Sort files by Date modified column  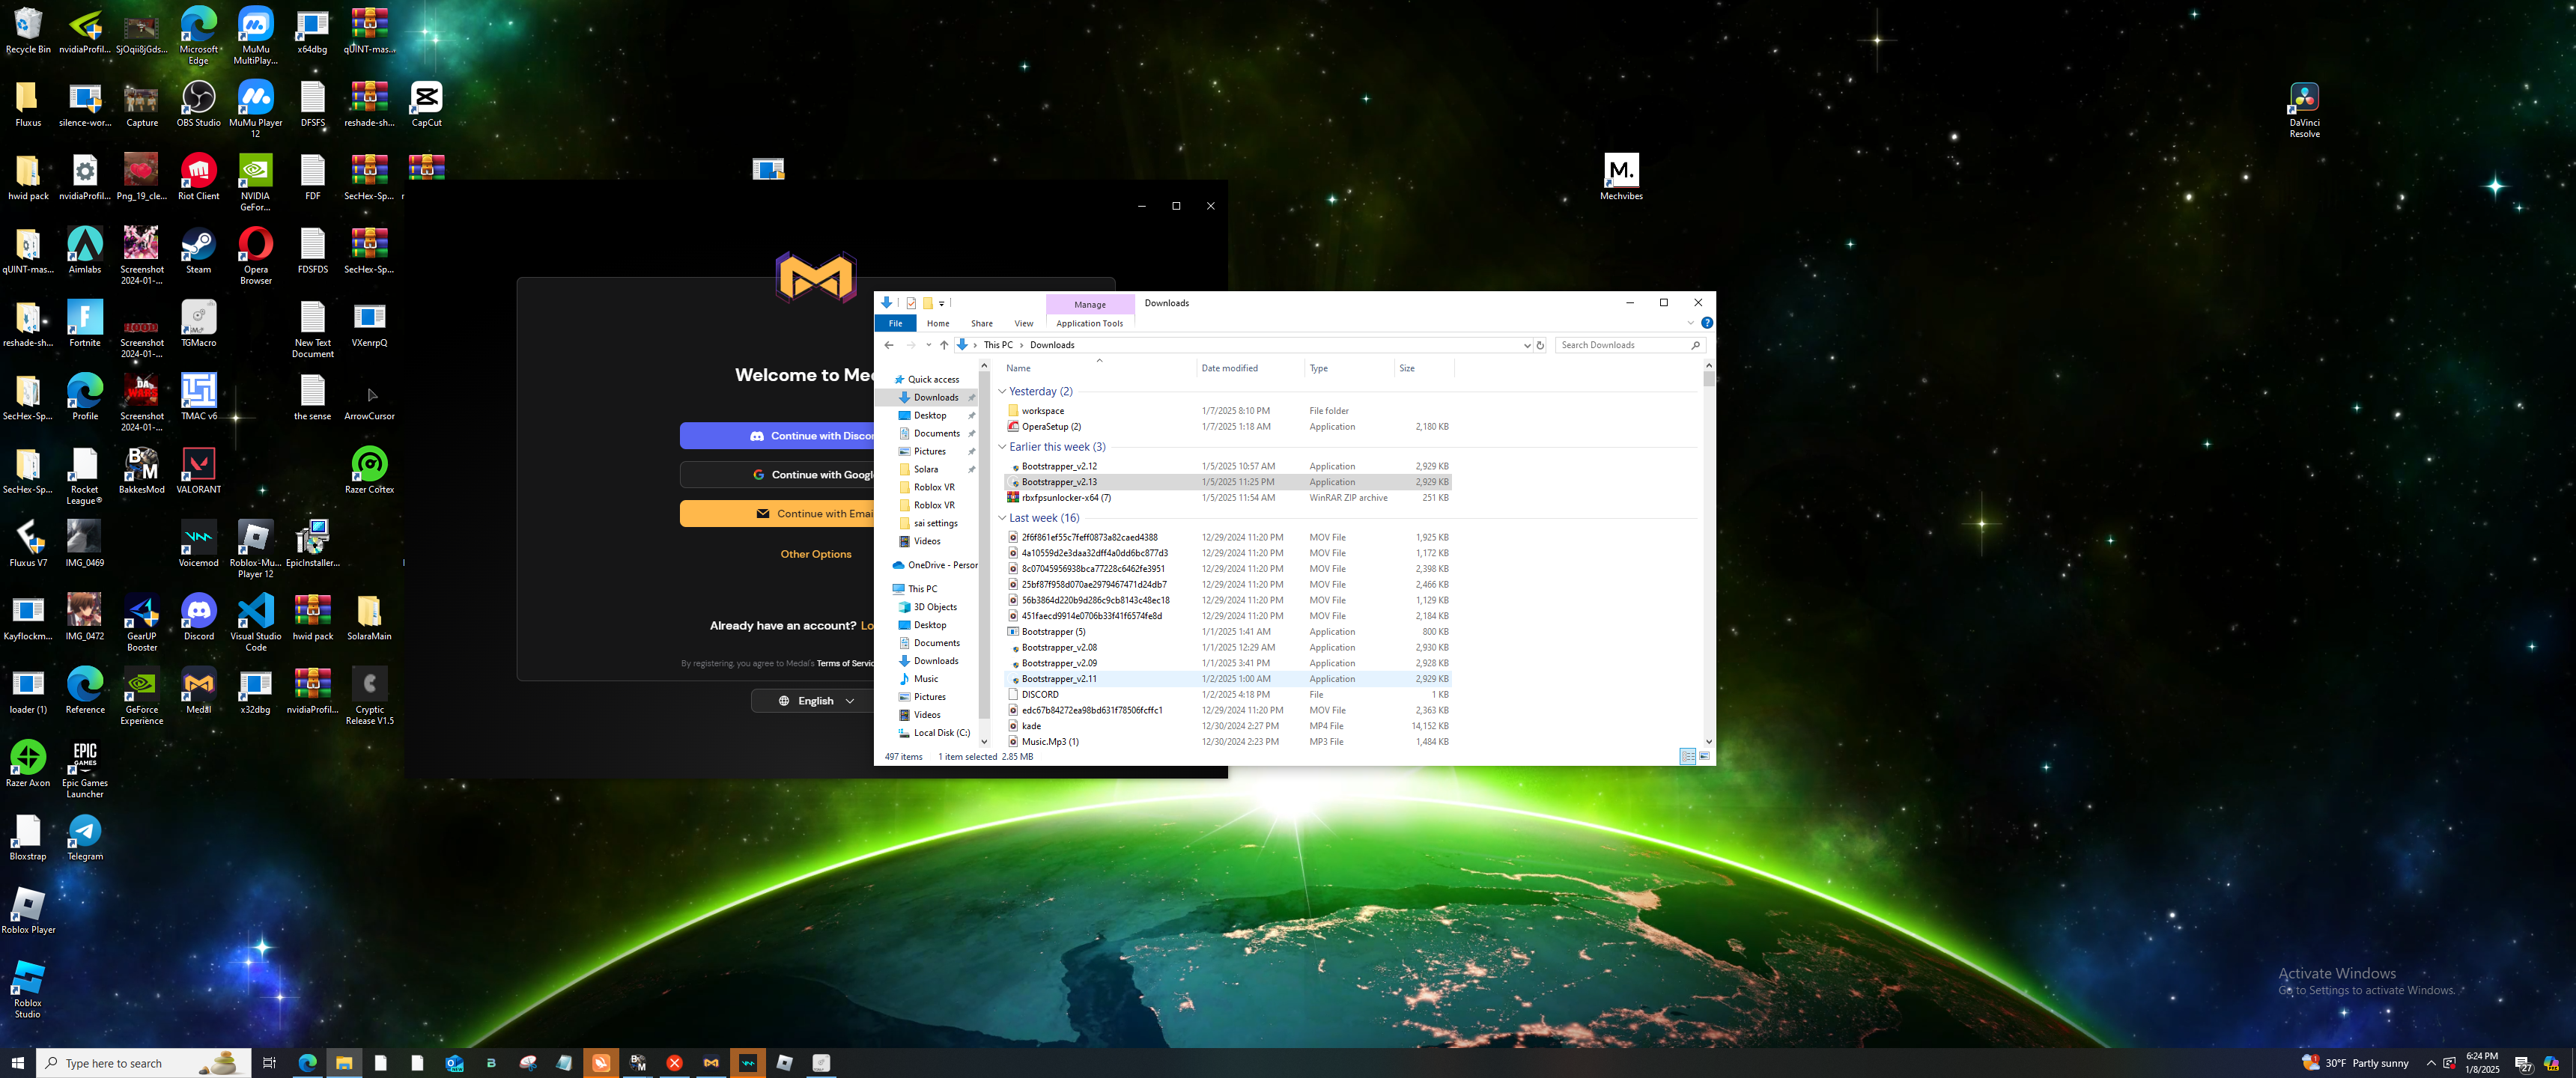[x=1229, y=368]
